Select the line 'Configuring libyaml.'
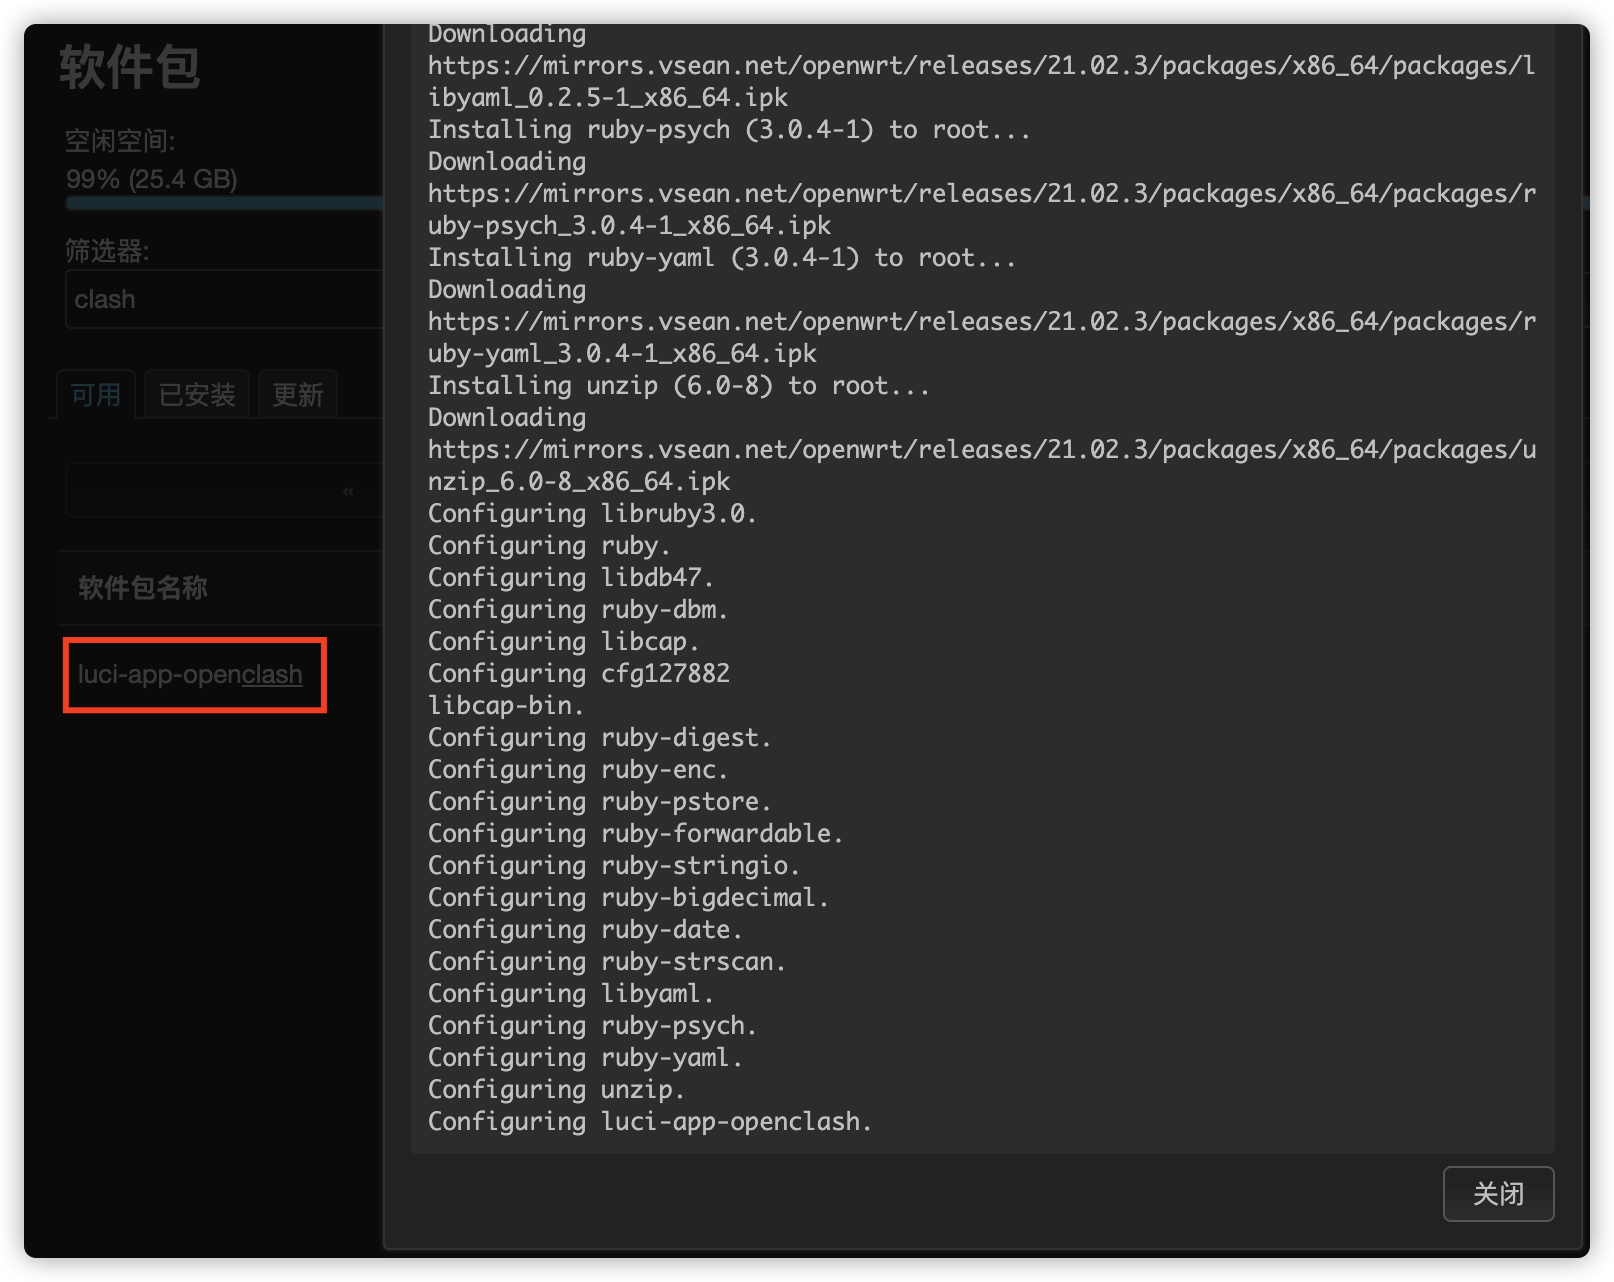 pos(571,993)
